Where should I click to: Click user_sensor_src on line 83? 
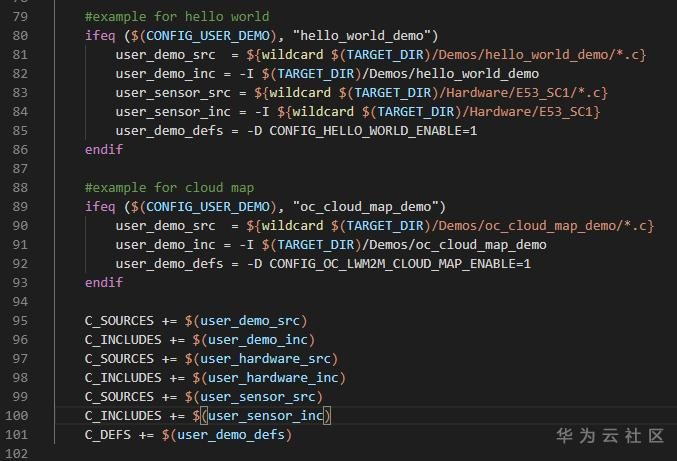(173, 93)
